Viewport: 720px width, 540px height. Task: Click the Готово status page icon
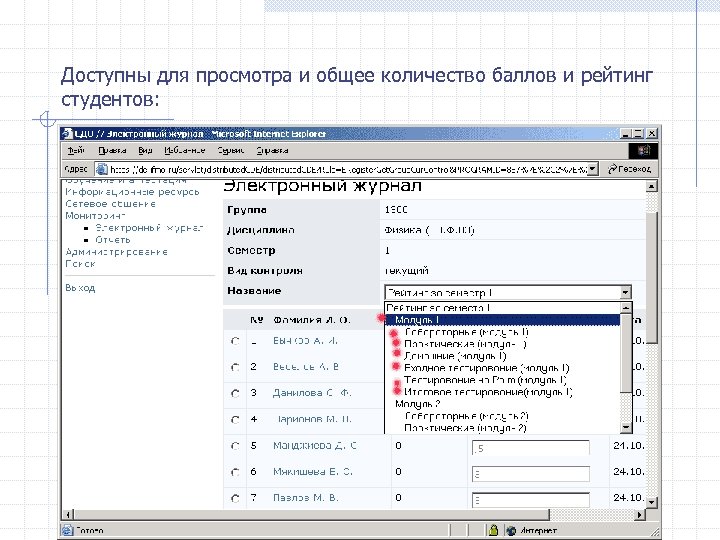coord(68,531)
